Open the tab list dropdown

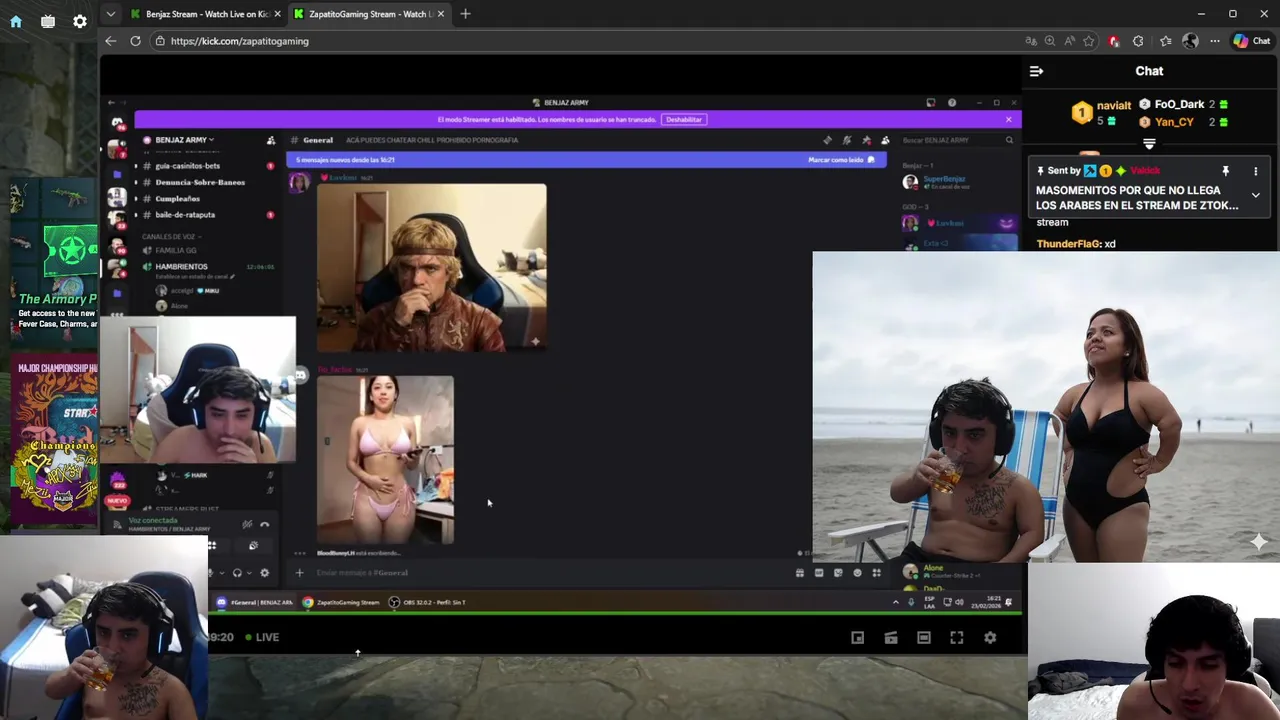[111, 14]
